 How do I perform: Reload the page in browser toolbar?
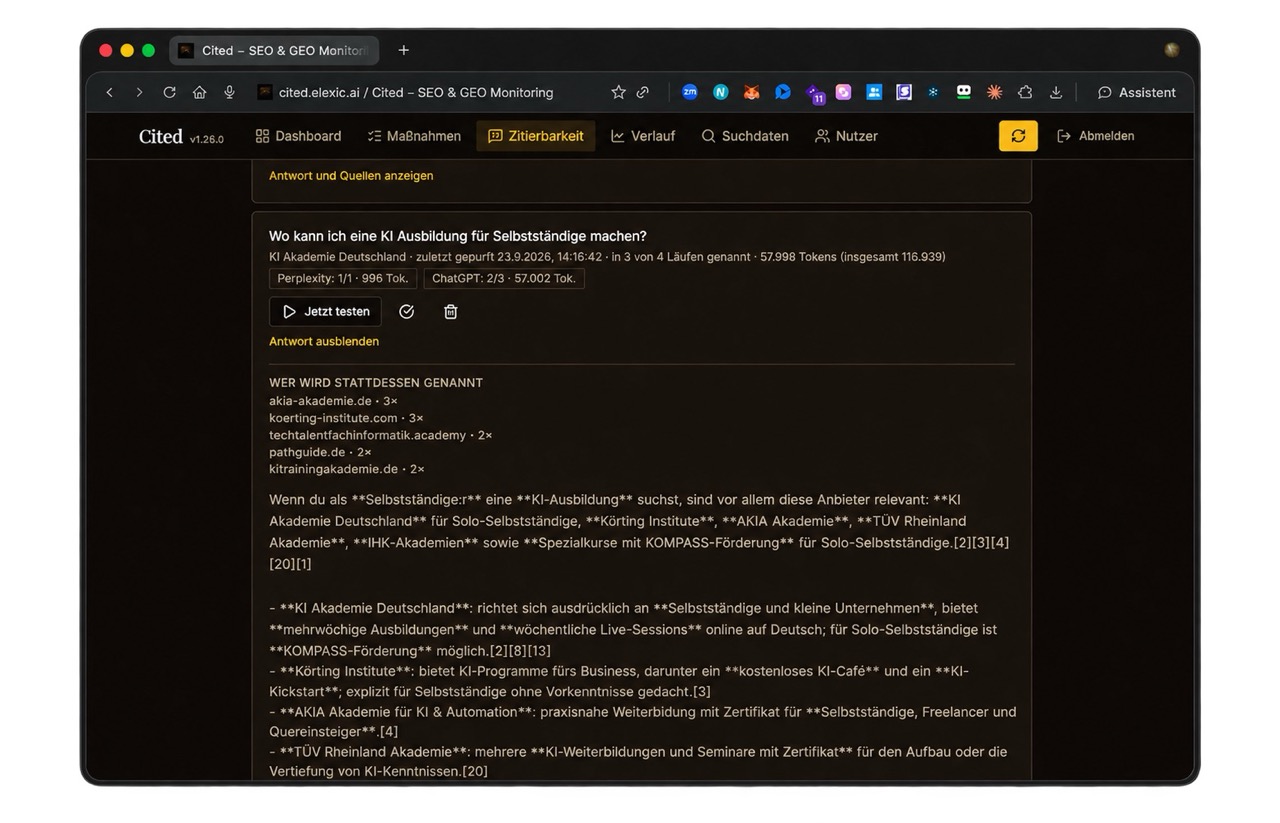click(x=170, y=92)
